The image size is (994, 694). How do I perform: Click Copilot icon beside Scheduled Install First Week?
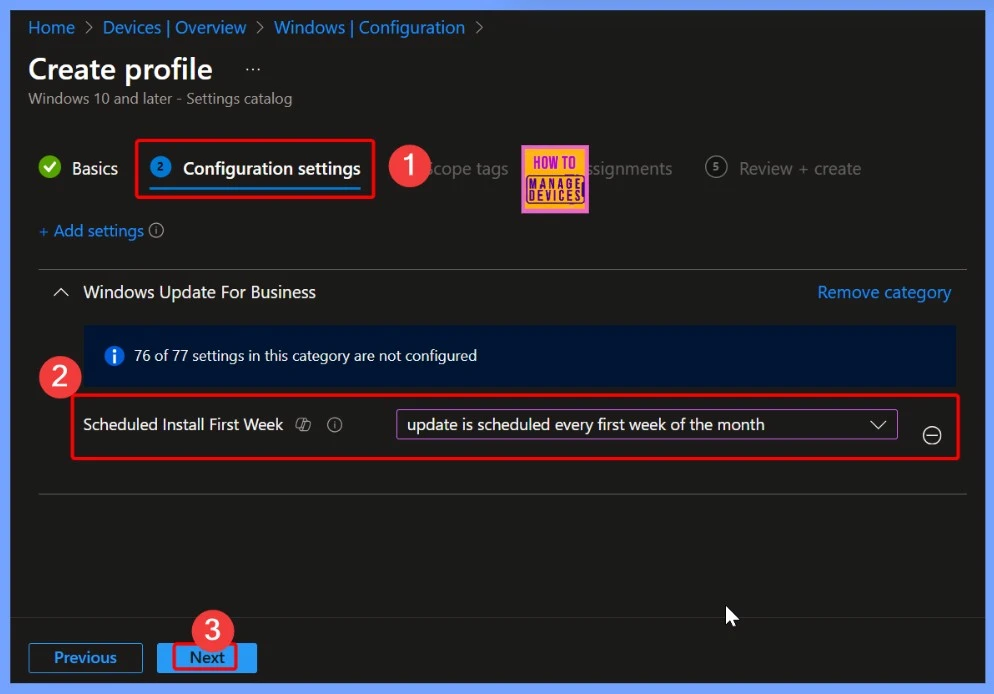pos(304,425)
